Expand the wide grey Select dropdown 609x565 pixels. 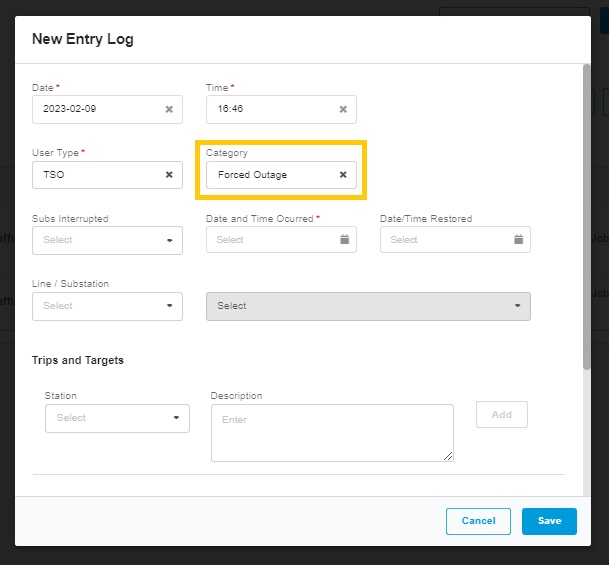point(368,306)
